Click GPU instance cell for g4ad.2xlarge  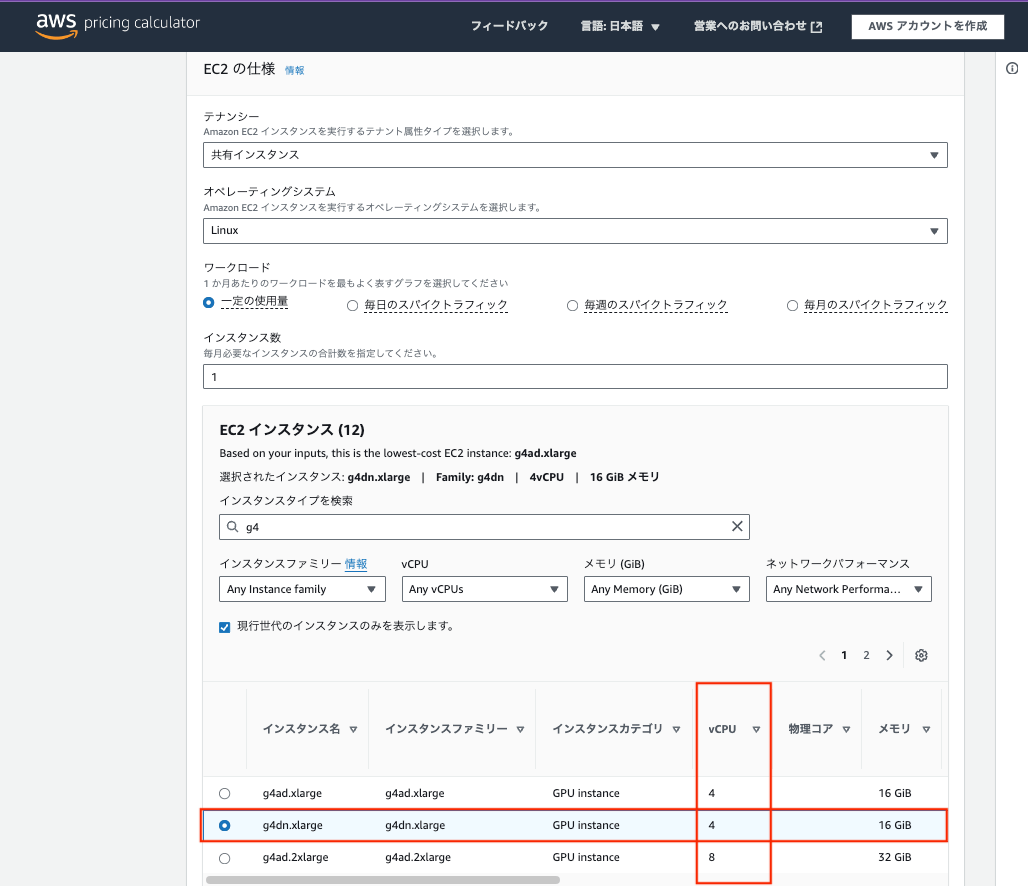[x=586, y=858]
